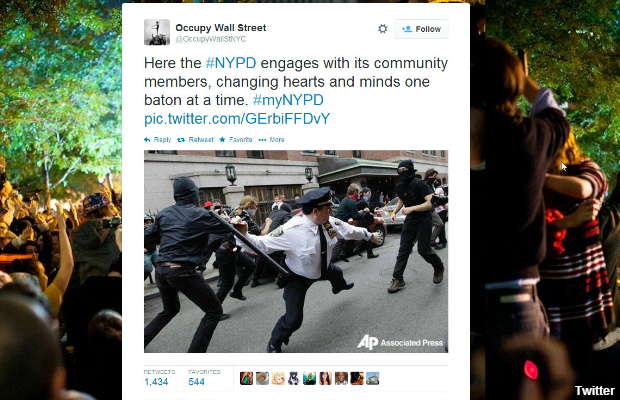
Task: Click the fifth retweeter avatar with green image
Action: tap(309, 378)
